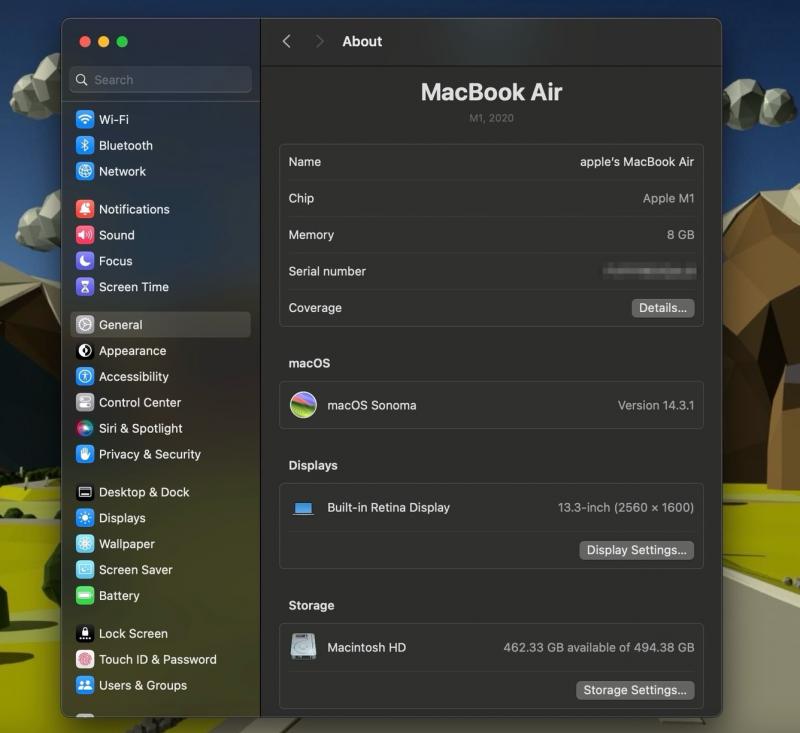The image size is (800, 733).
Task: Click the Macintosh HD drive icon
Action: [303, 647]
